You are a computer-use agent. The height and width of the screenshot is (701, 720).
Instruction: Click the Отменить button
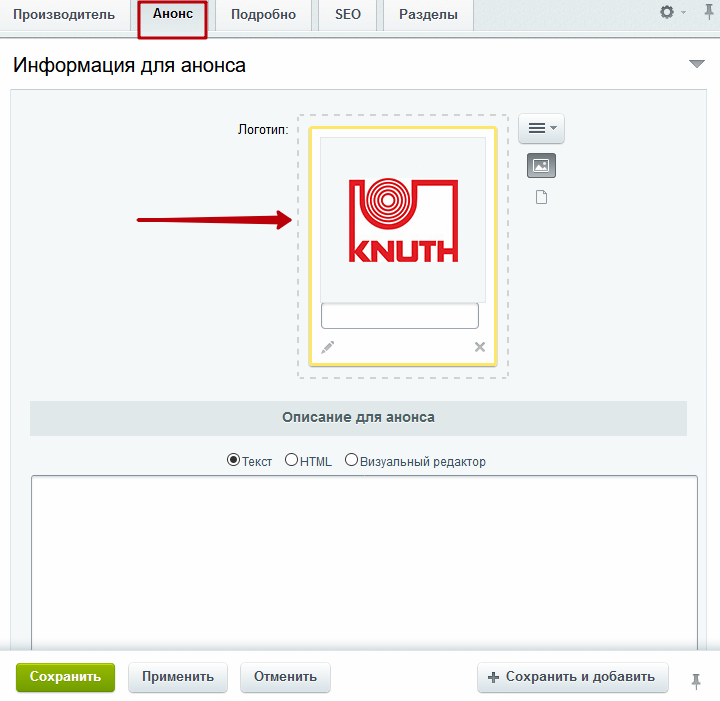(x=285, y=677)
